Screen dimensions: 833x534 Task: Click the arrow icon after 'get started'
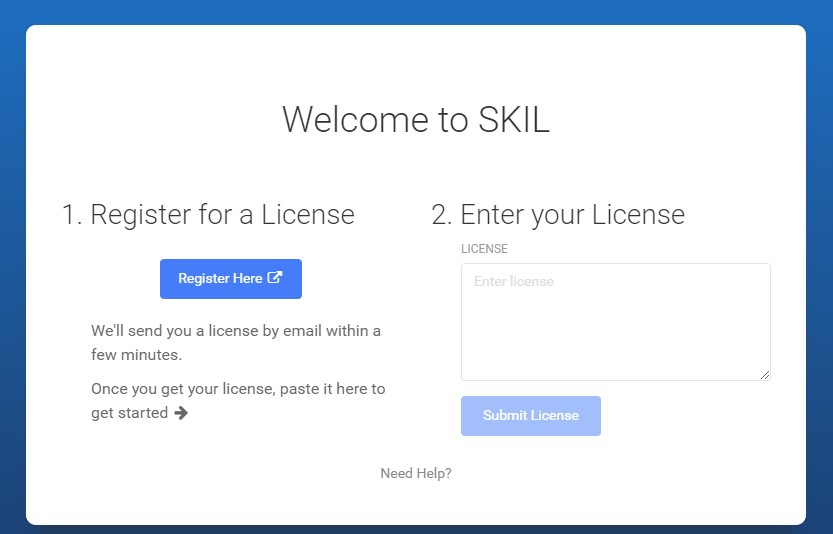point(181,413)
